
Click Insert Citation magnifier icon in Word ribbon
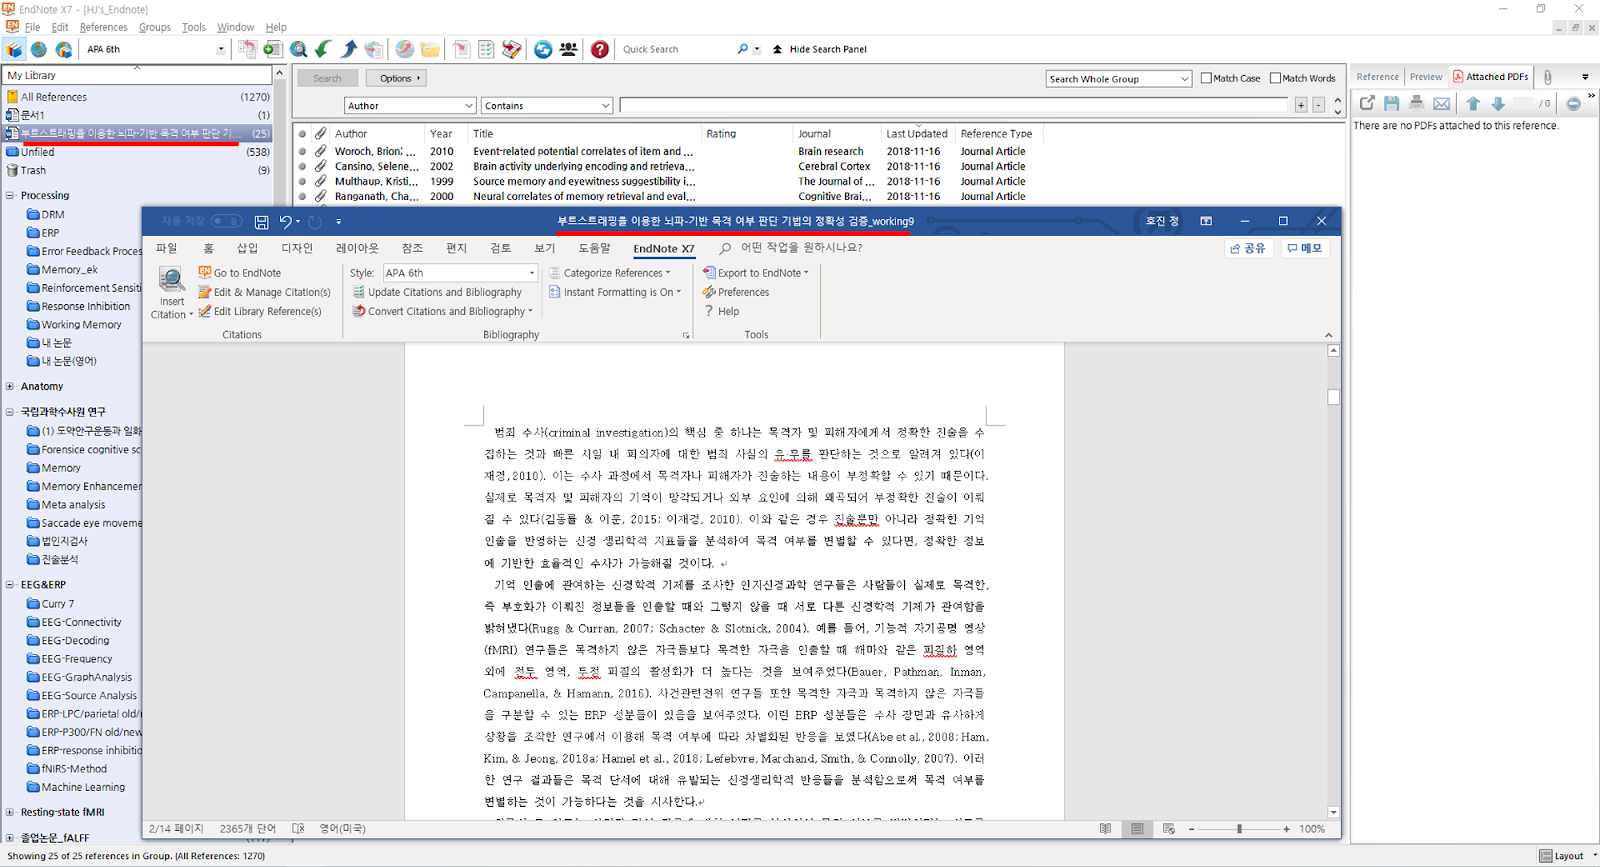click(172, 280)
